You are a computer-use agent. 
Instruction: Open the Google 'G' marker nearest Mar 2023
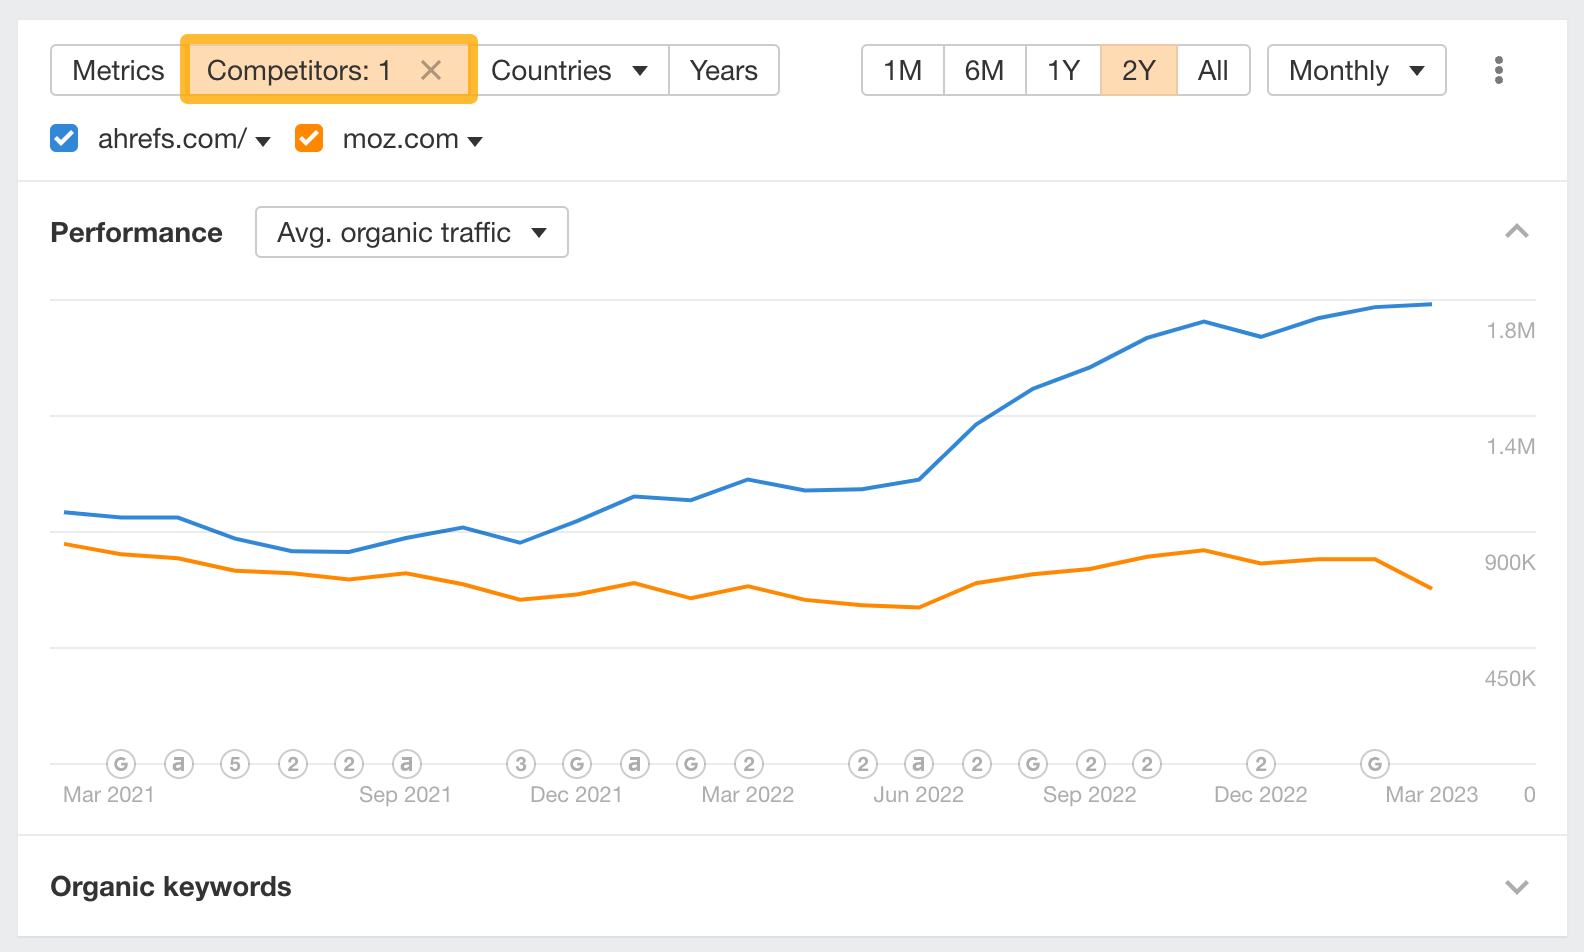tap(1375, 764)
